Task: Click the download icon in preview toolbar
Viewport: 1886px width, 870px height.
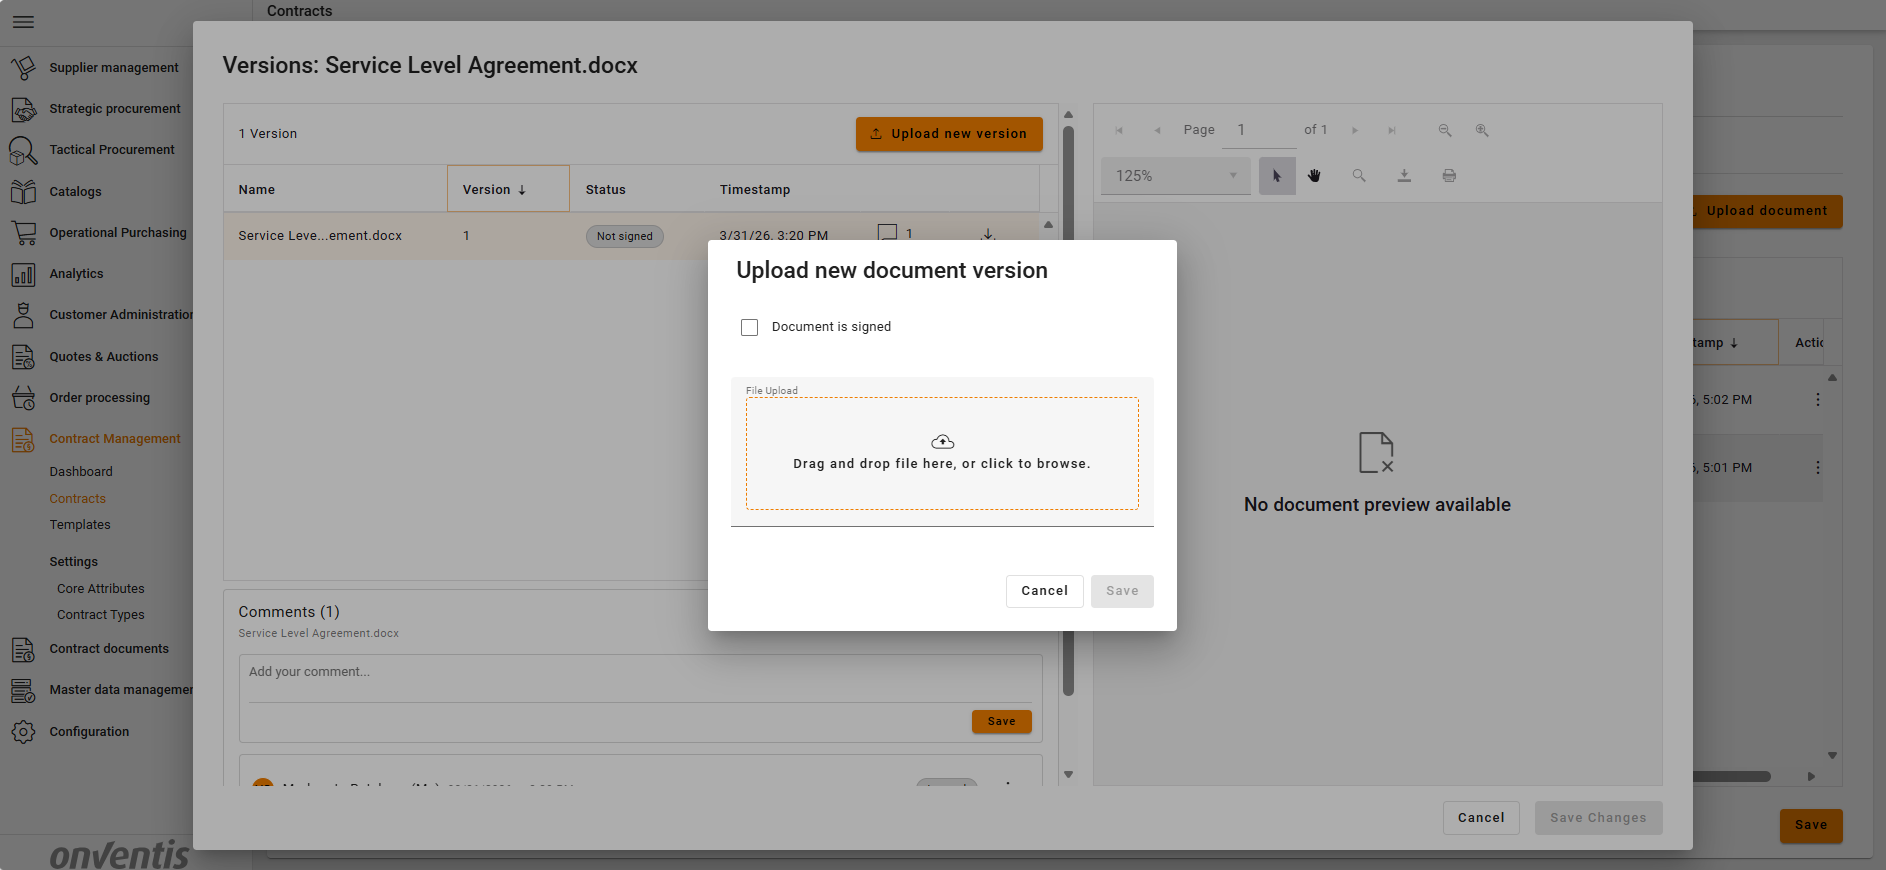Action: [x=1404, y=176]
